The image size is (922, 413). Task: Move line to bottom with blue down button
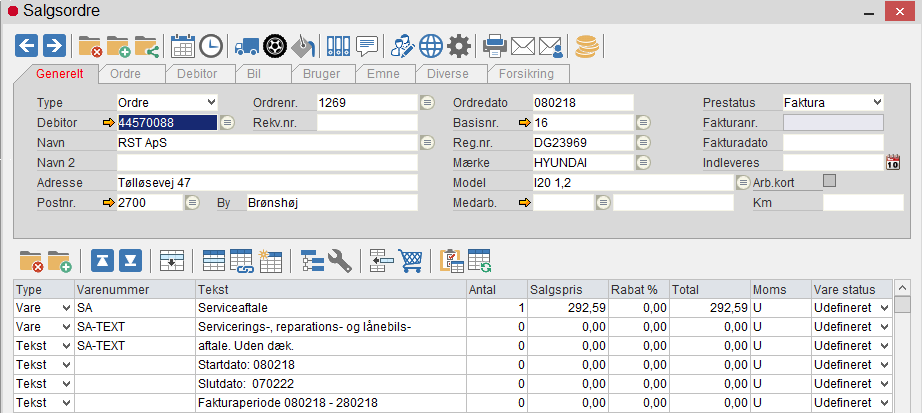(x=131, y=261)
